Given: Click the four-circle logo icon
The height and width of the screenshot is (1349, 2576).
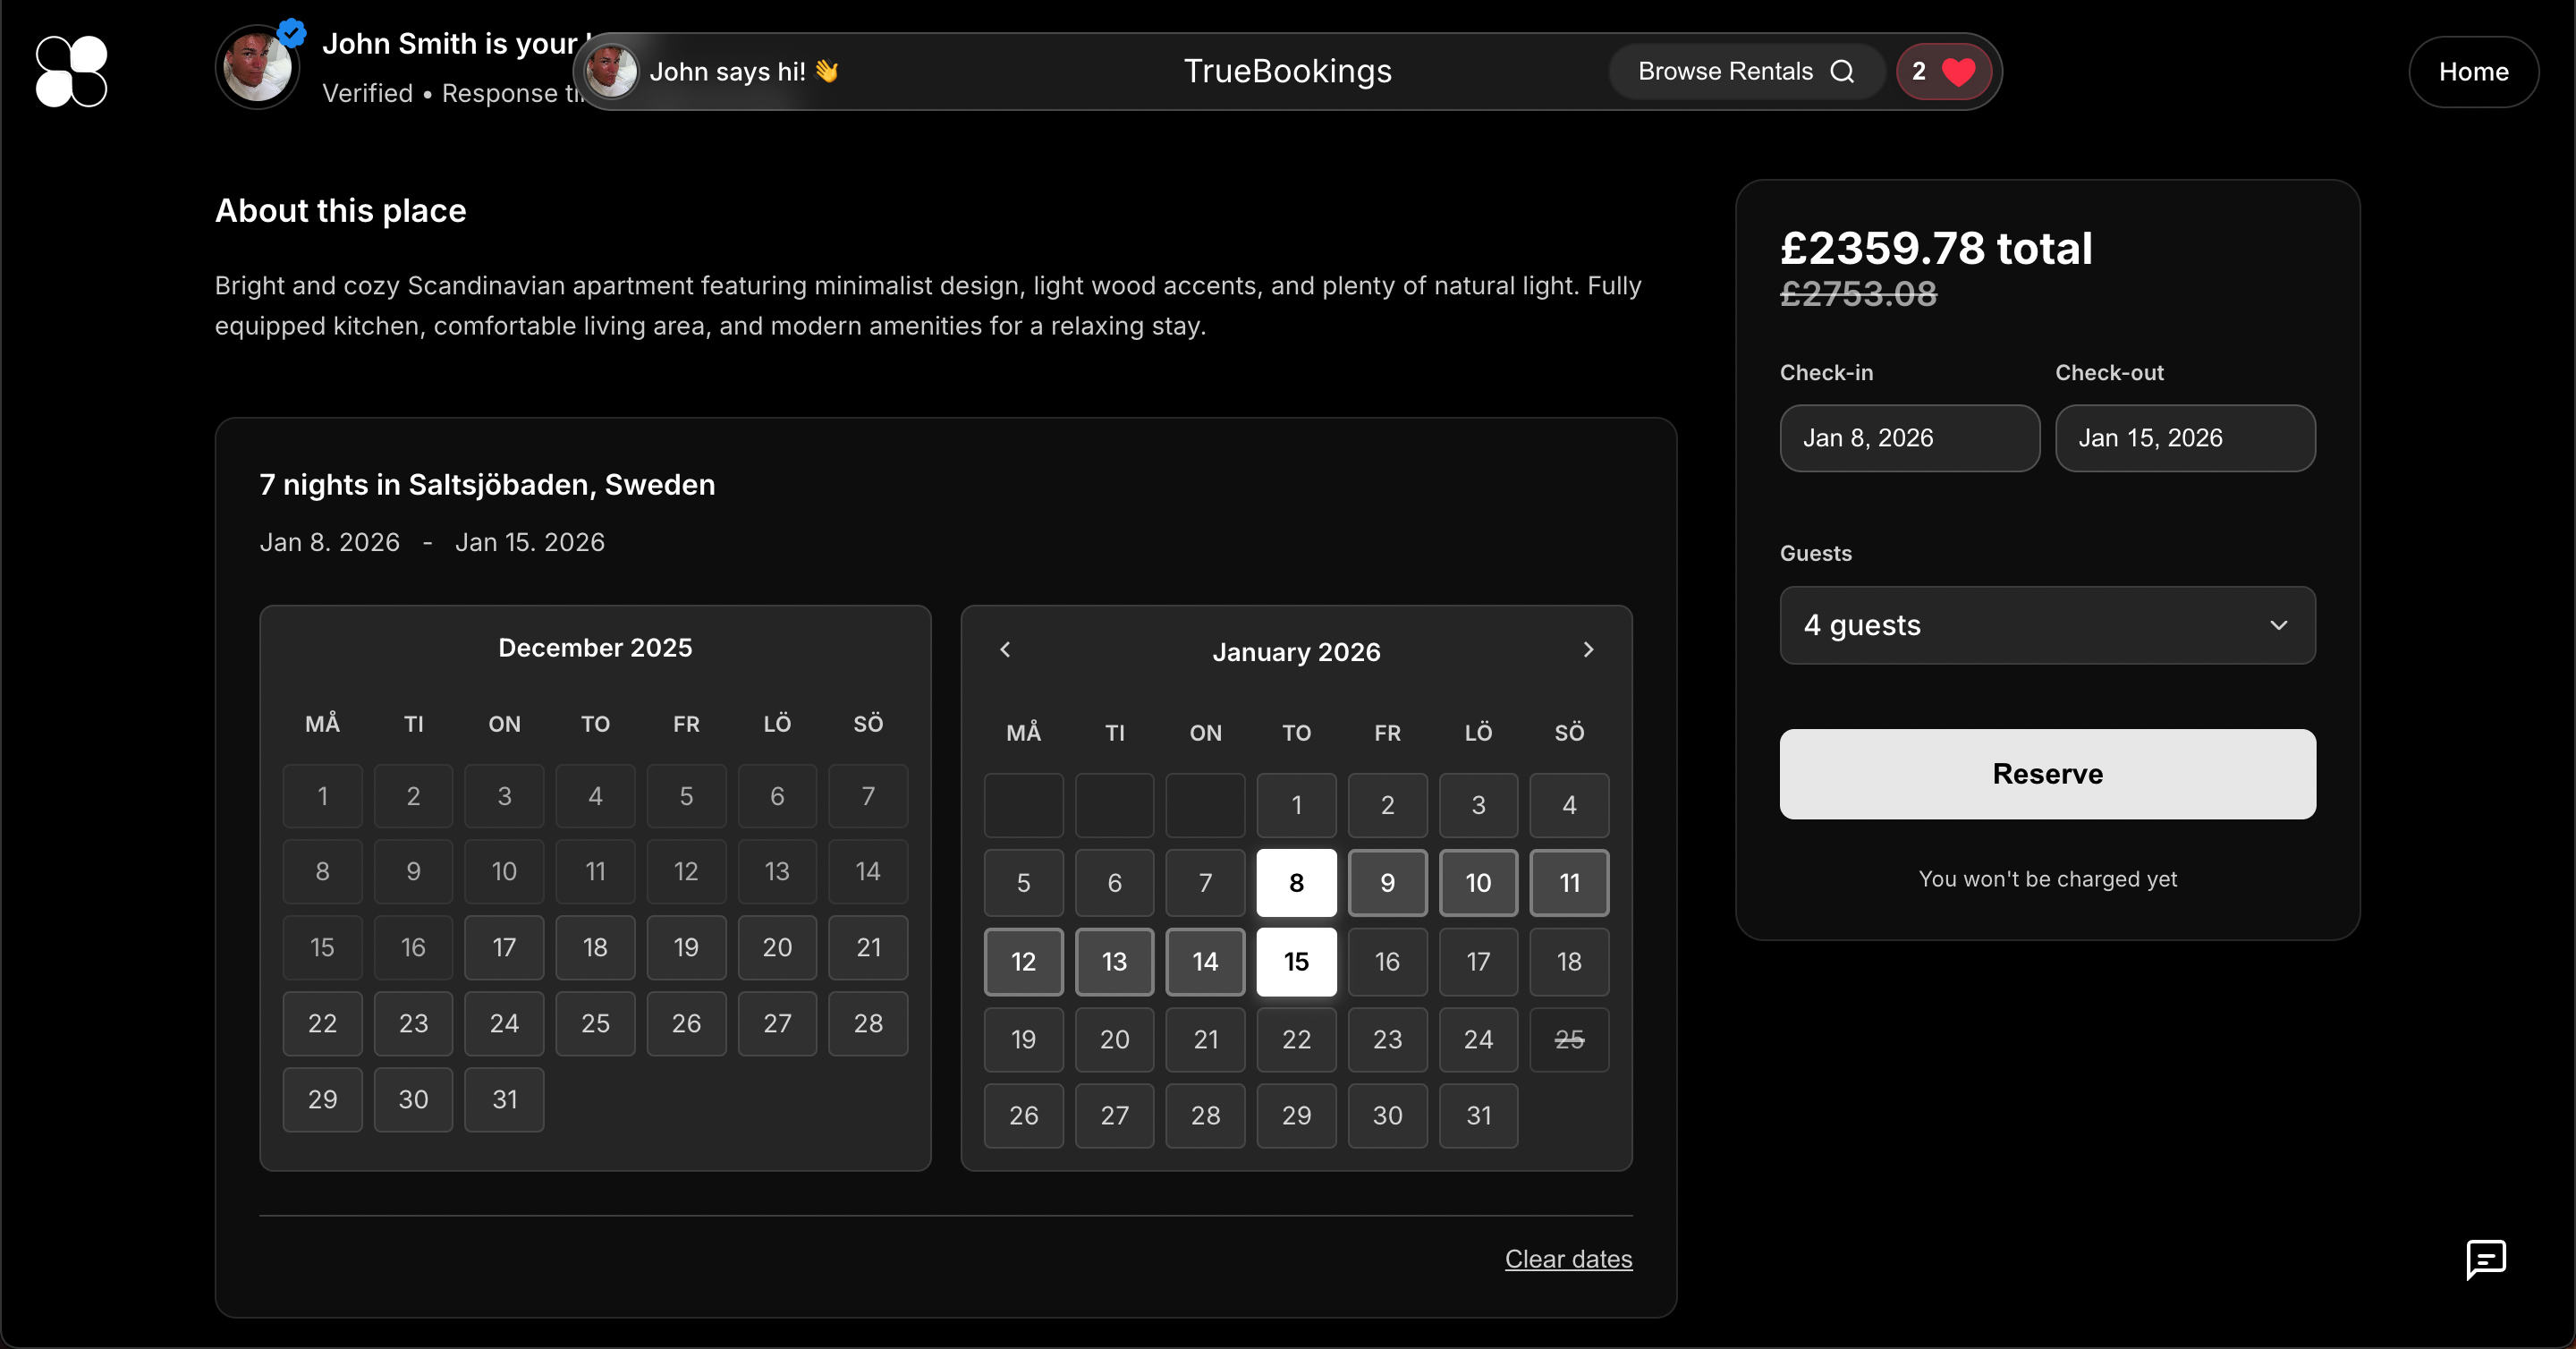Looking at the screenshot, I should [71, 71].
